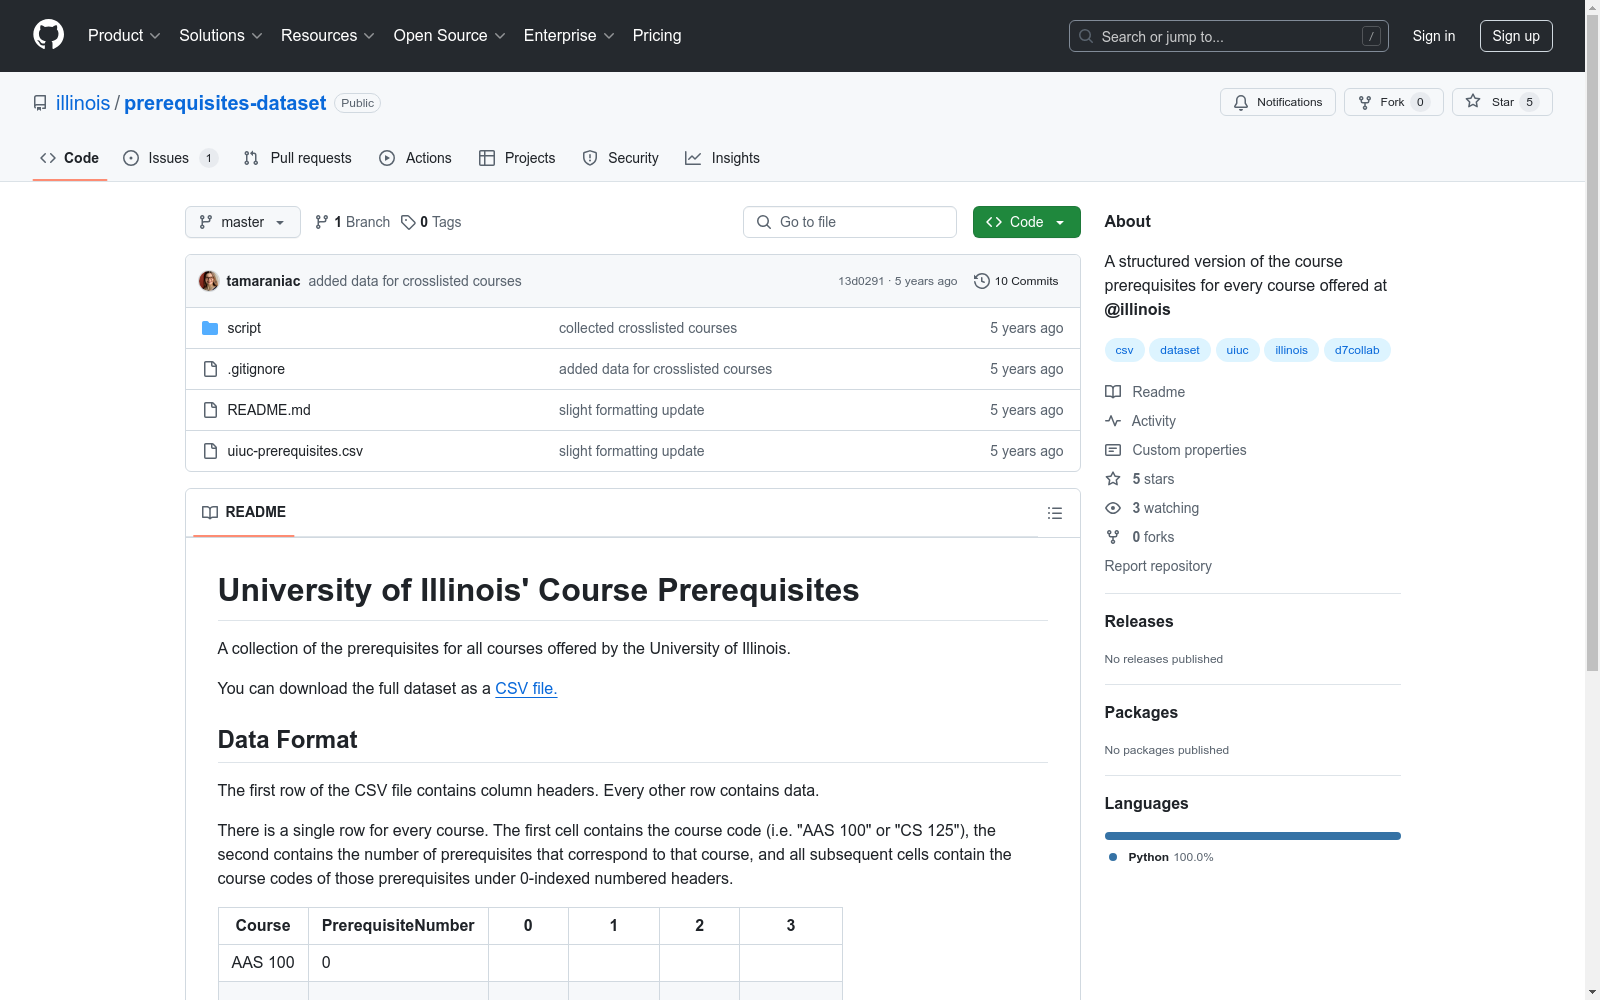Switch to the Pull requests tab
Image resolution: width=1600 pixels, height=1000 pixels.
(298, 158)
